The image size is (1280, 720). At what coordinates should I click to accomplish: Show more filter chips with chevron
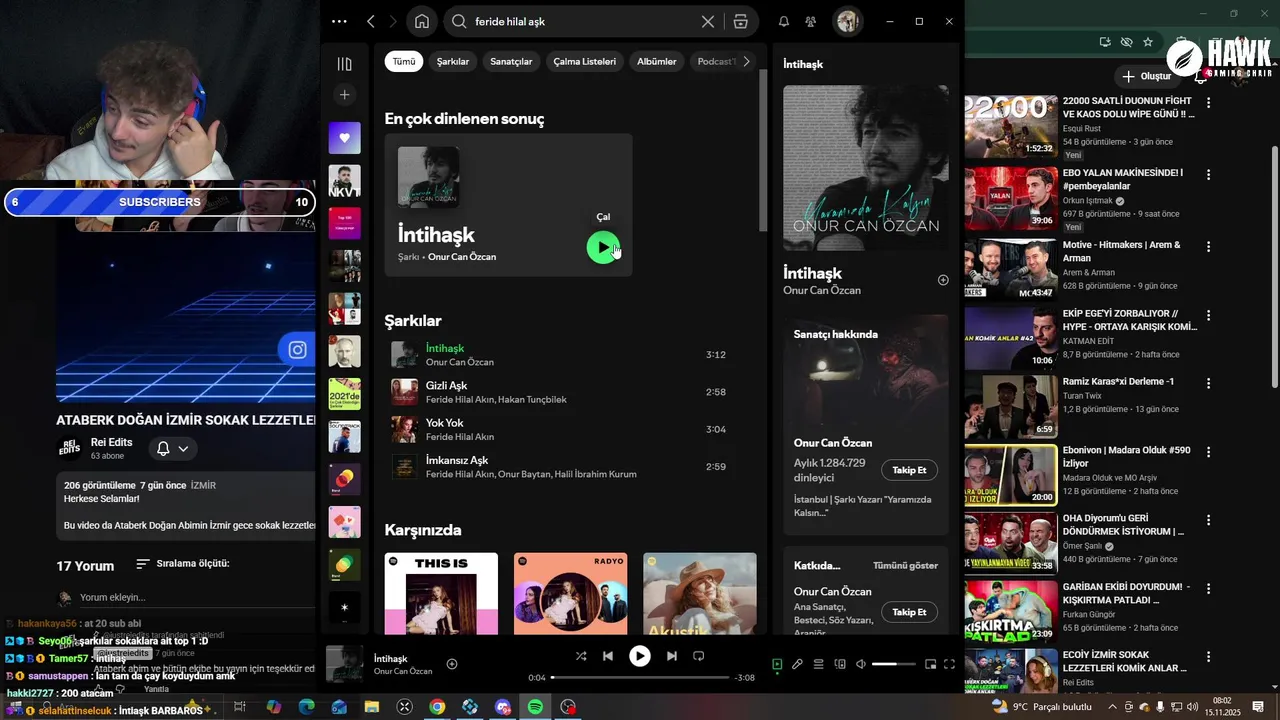point(746,61)
